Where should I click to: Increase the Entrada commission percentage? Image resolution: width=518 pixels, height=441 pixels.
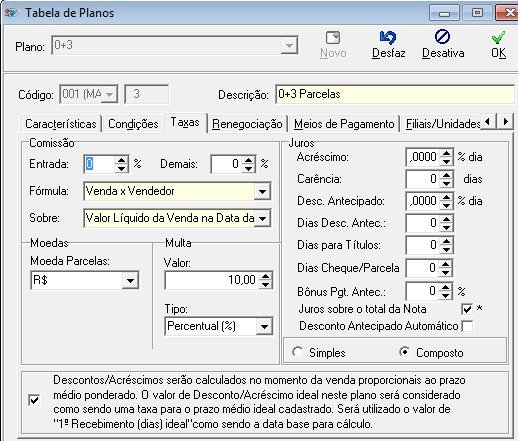click(x=121, y=160)
